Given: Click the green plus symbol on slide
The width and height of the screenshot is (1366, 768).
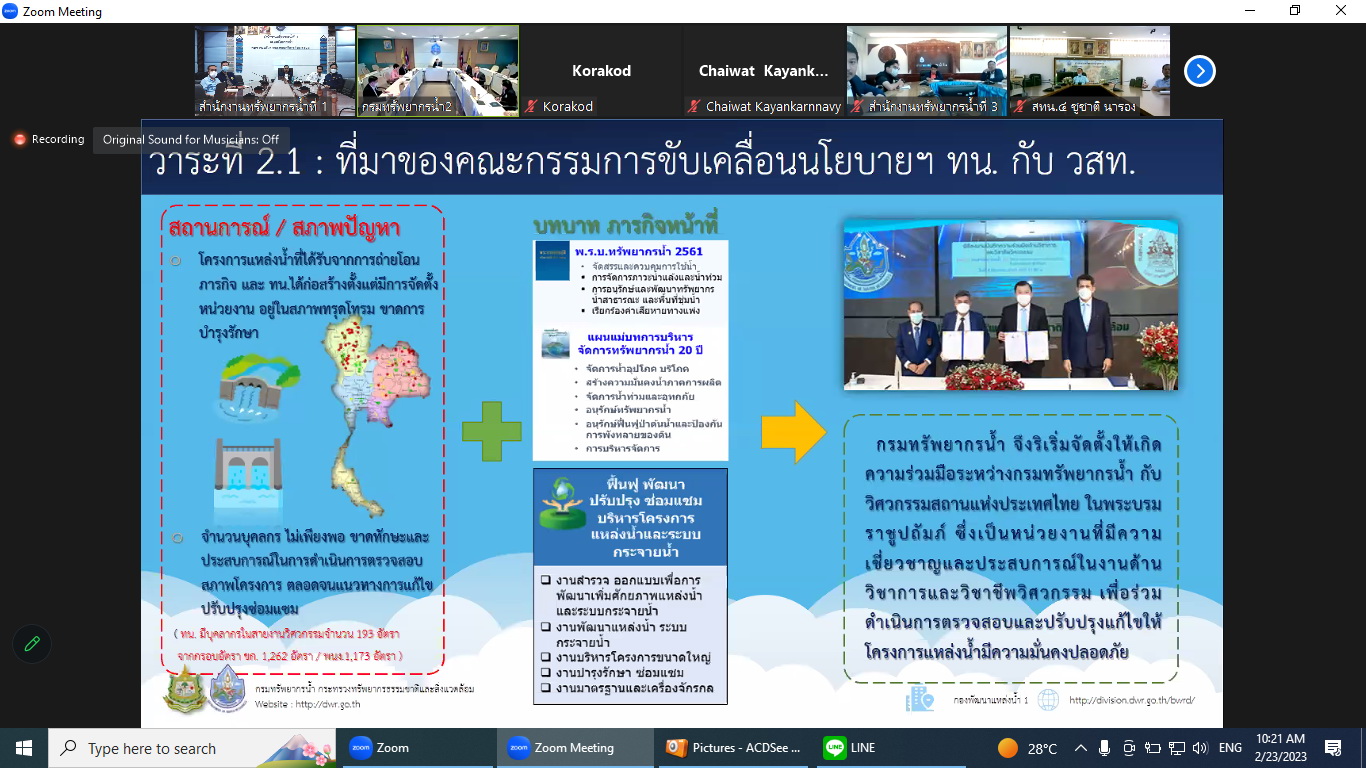Looking at the screenshot, I should click(491, 431).
